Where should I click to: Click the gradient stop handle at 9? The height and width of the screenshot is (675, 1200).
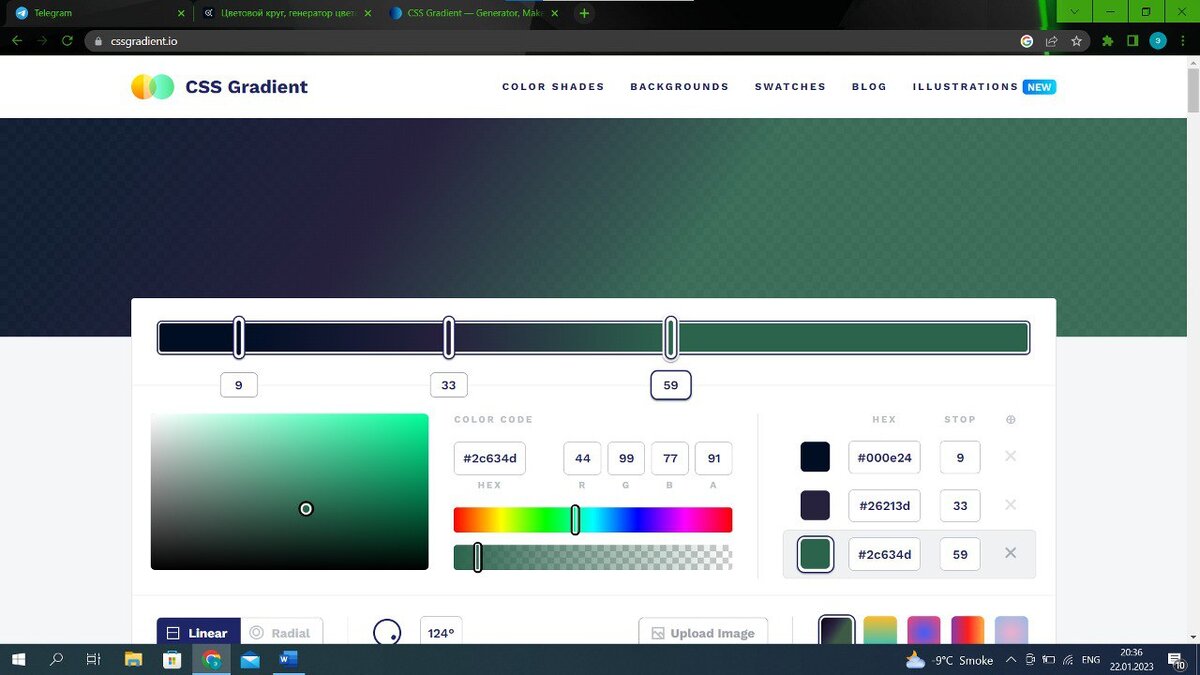pyautogui.click(x=239, y=338)
